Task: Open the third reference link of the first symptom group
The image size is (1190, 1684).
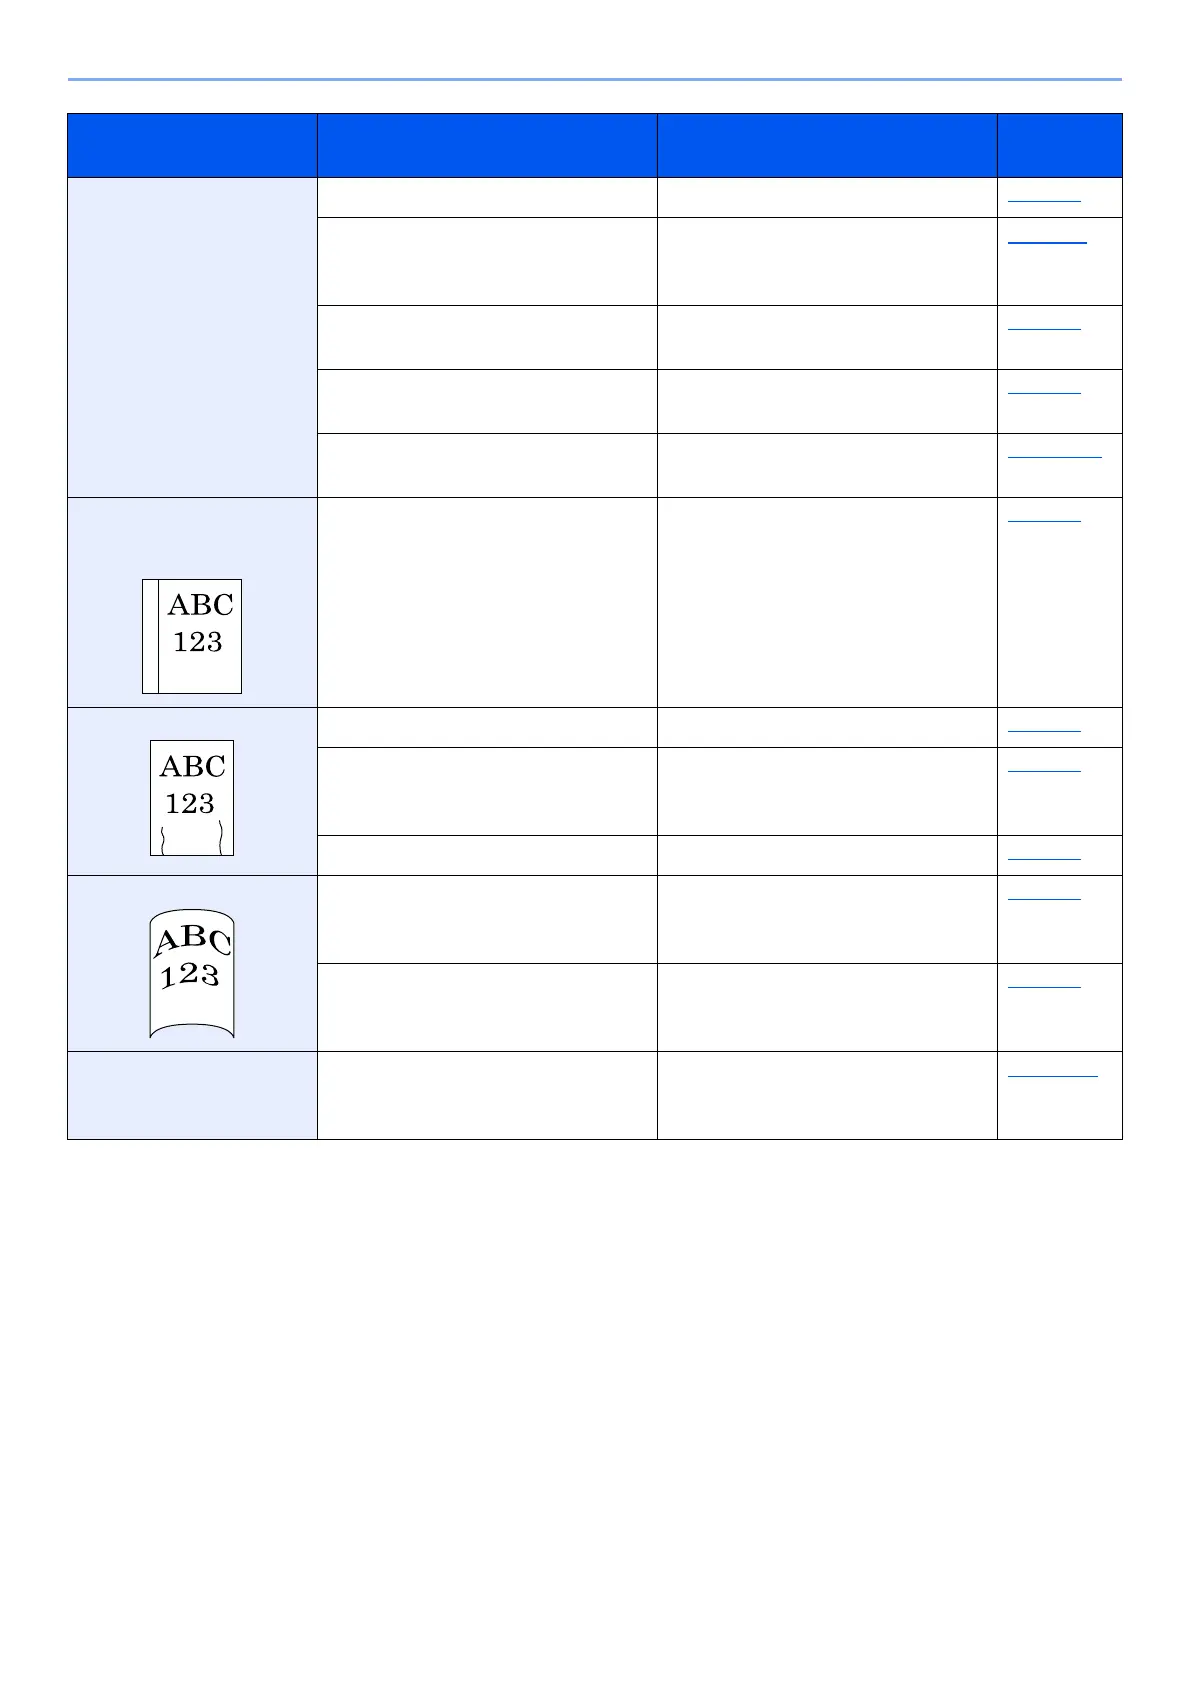Action: [x=1044, y=328]
